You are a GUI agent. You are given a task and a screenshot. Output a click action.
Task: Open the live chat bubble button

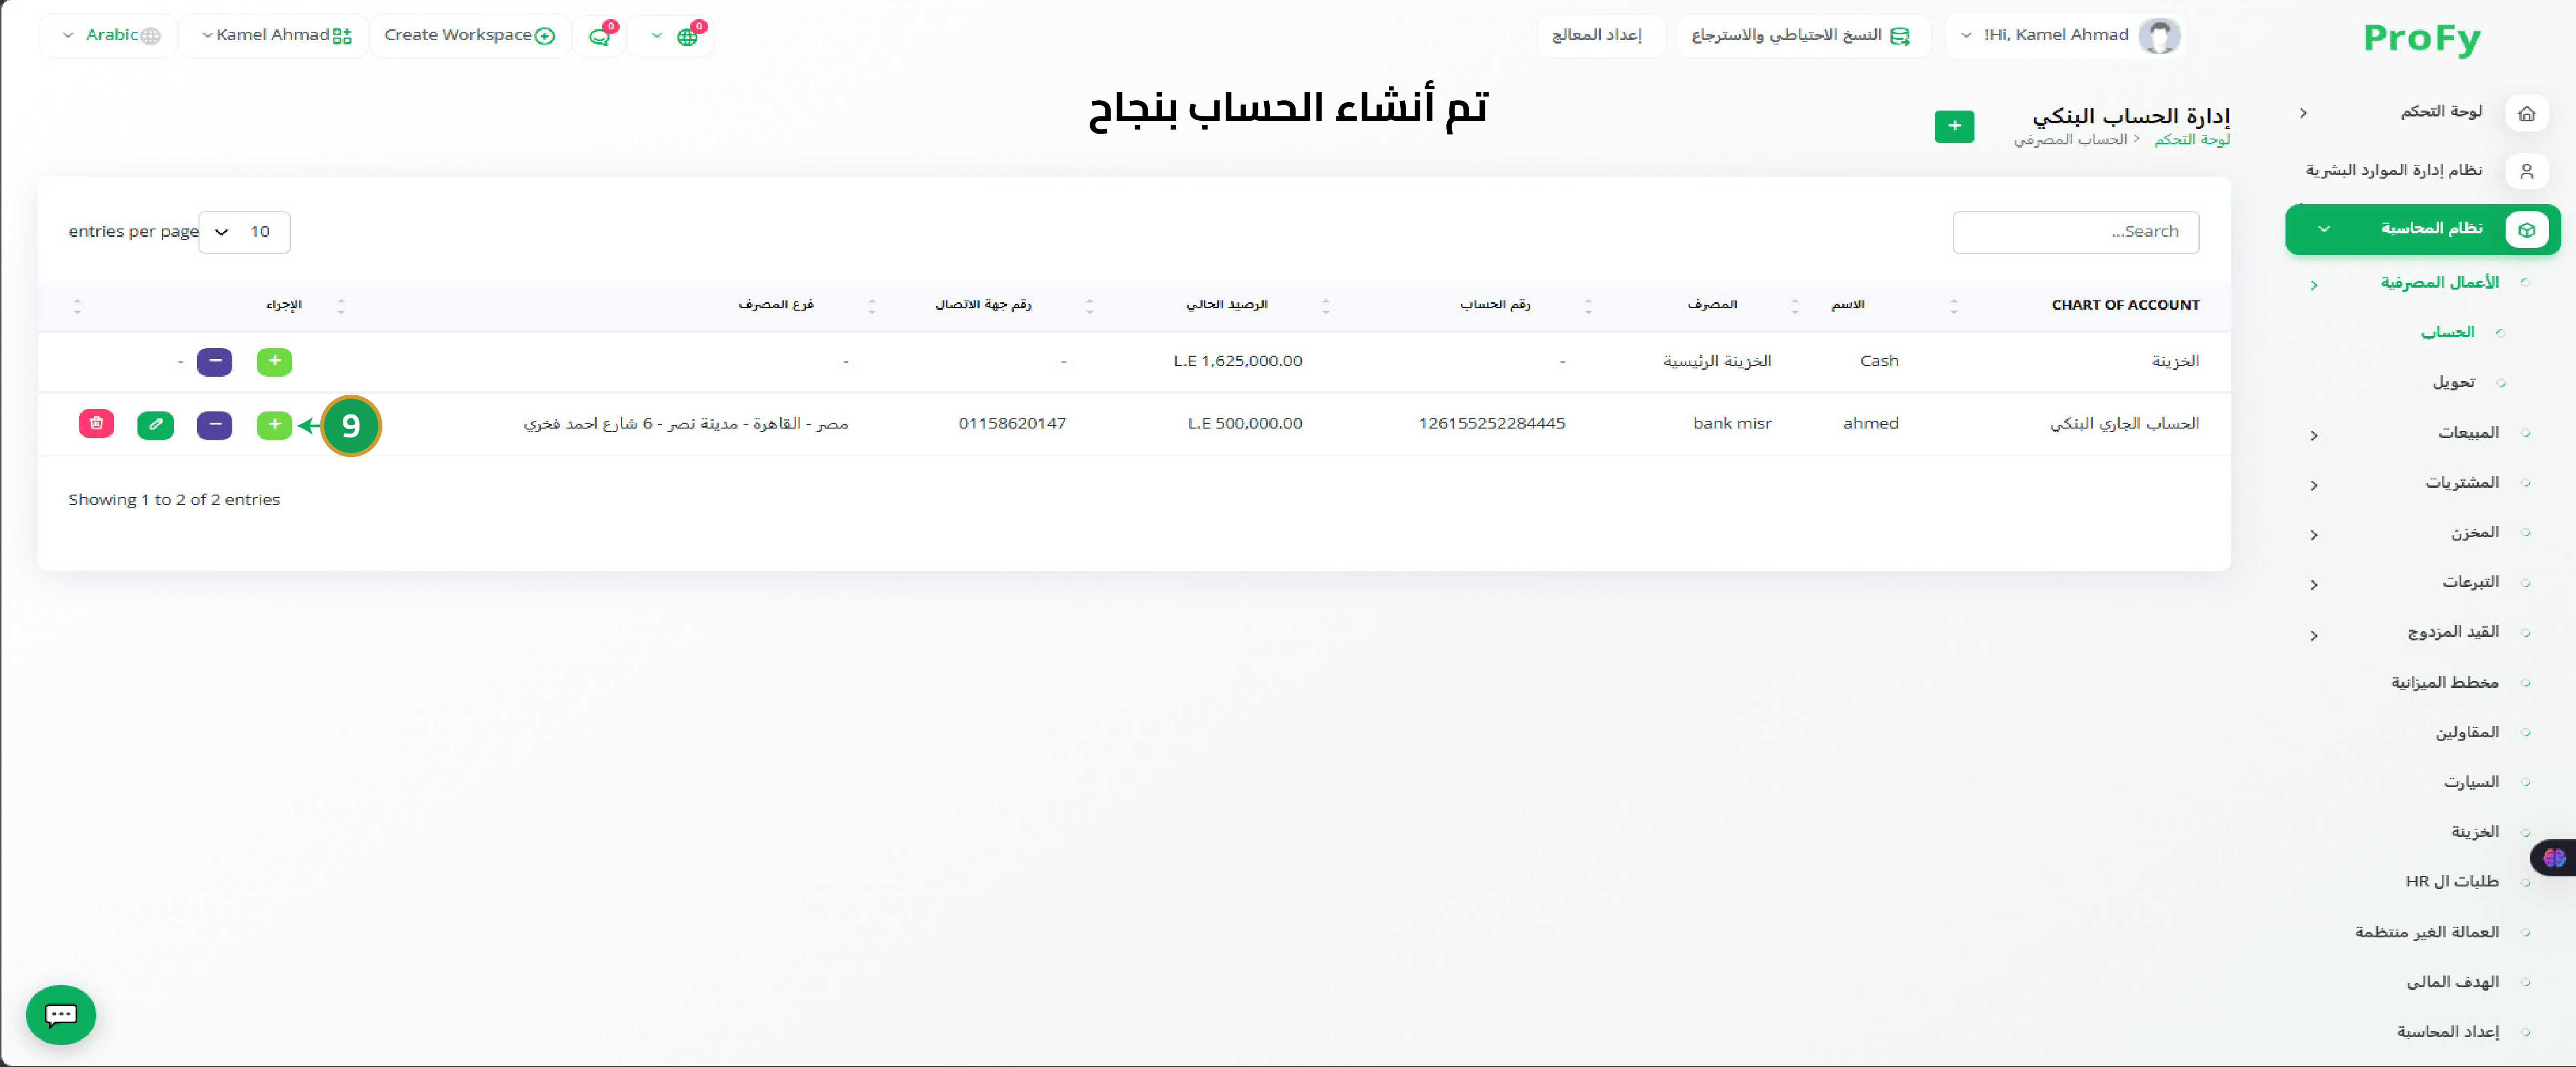click(61, 1015)
